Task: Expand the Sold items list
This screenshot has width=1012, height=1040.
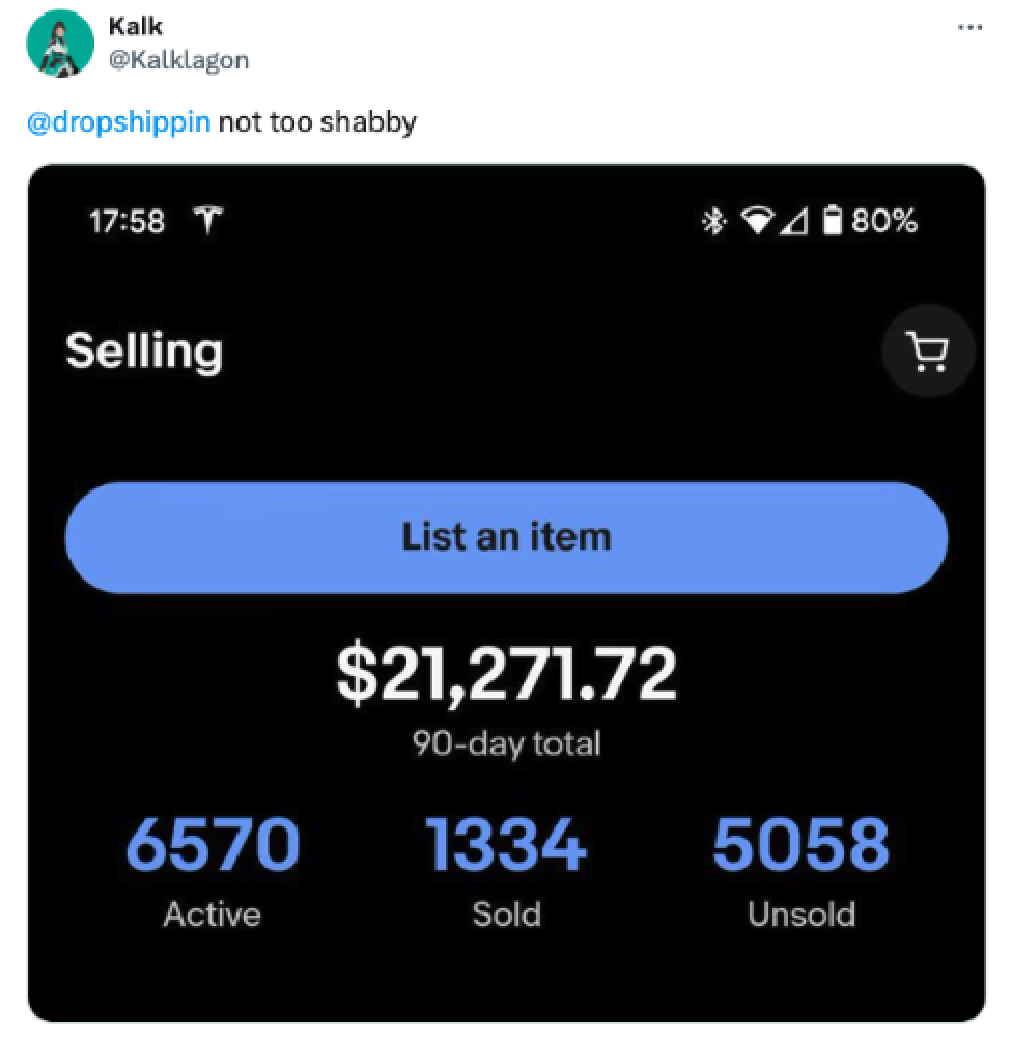Action: click(506, 913)
